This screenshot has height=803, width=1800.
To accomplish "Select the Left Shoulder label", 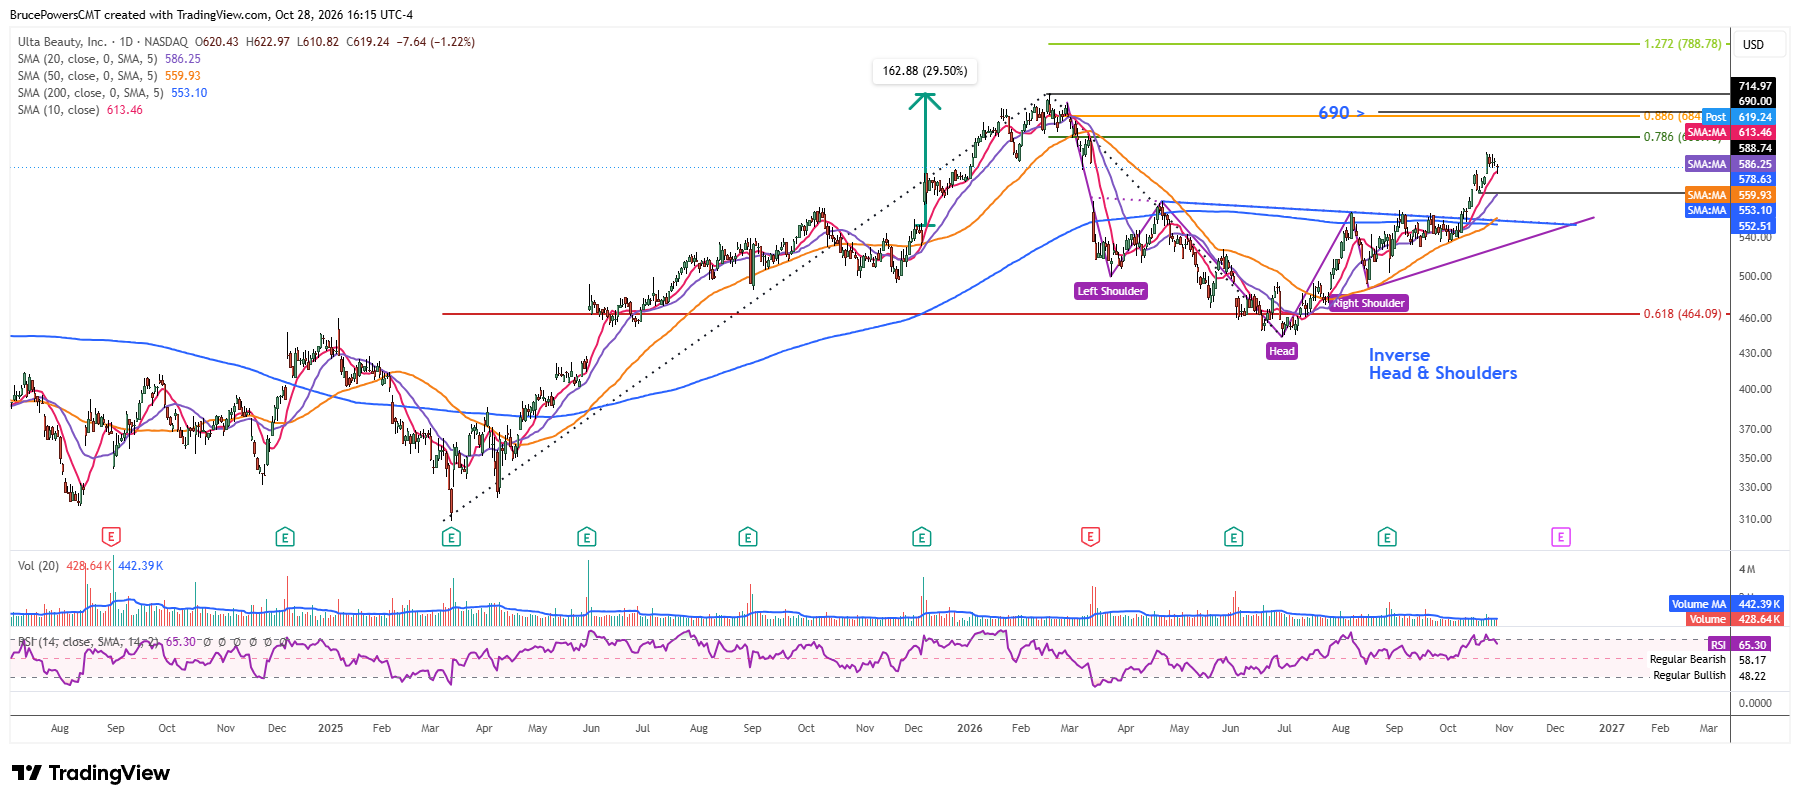I will 1110,291.
